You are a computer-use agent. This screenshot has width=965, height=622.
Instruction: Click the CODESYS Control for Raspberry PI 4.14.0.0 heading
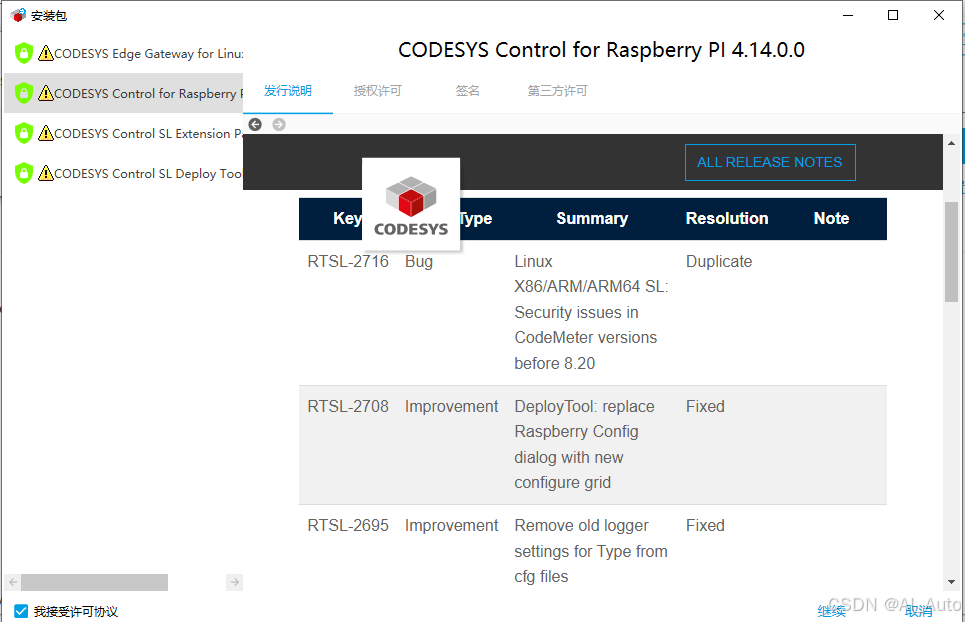601,50
